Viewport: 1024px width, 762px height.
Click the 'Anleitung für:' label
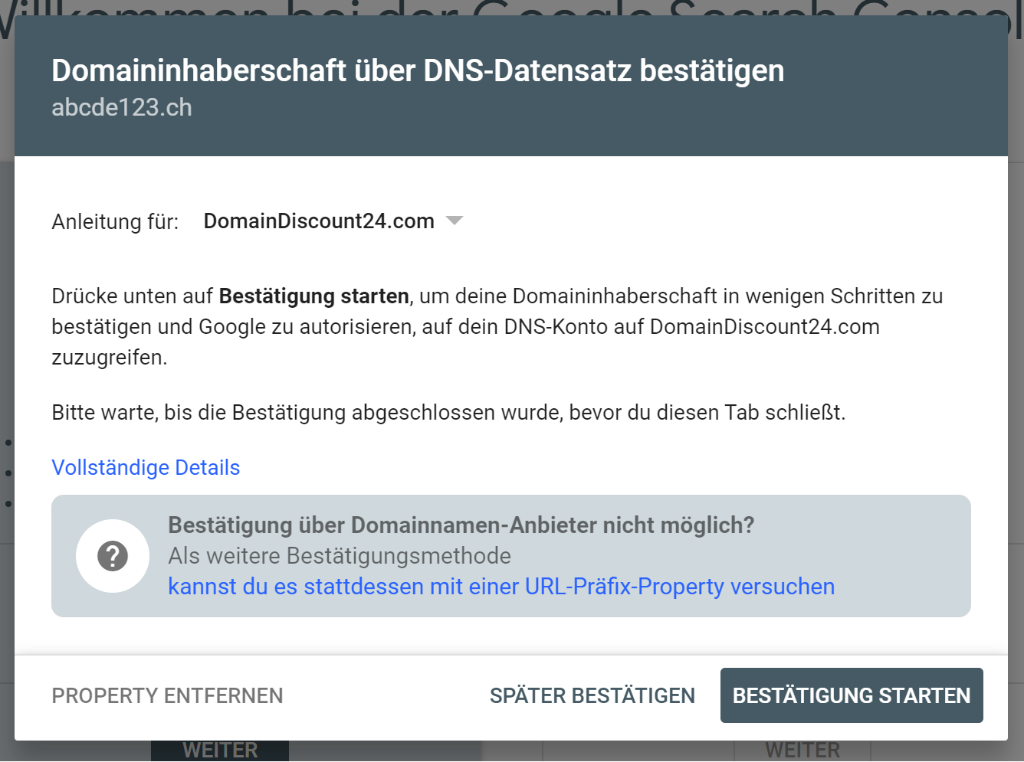point(115,221)
